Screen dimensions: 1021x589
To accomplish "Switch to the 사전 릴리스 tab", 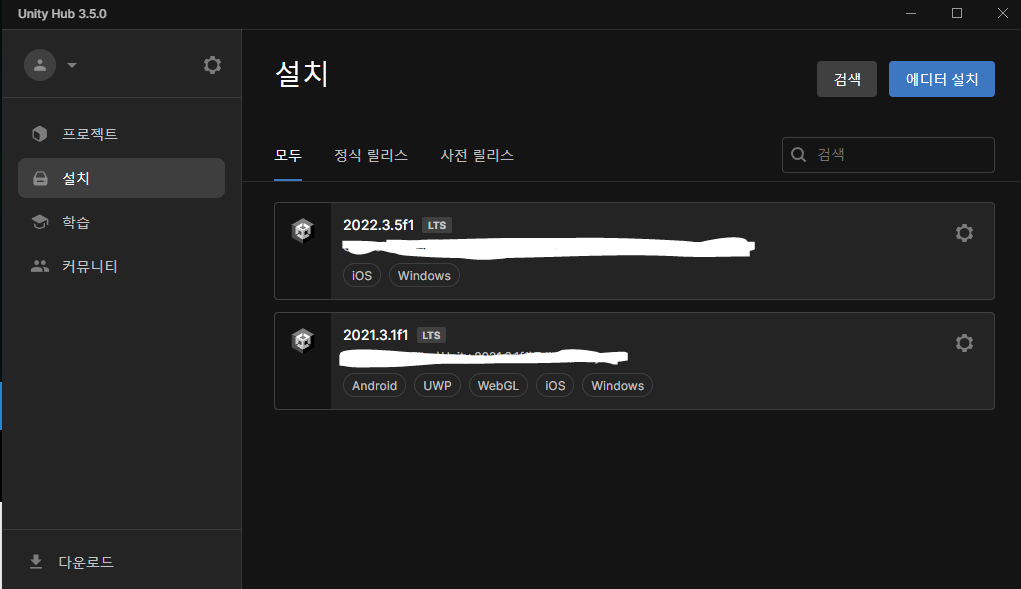I will point(477,156).
